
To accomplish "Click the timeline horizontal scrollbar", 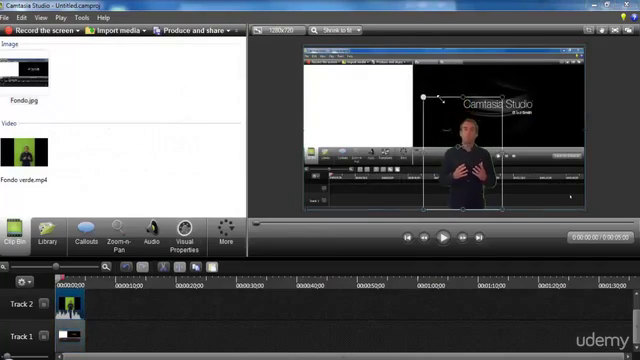I will pos(343,357).
